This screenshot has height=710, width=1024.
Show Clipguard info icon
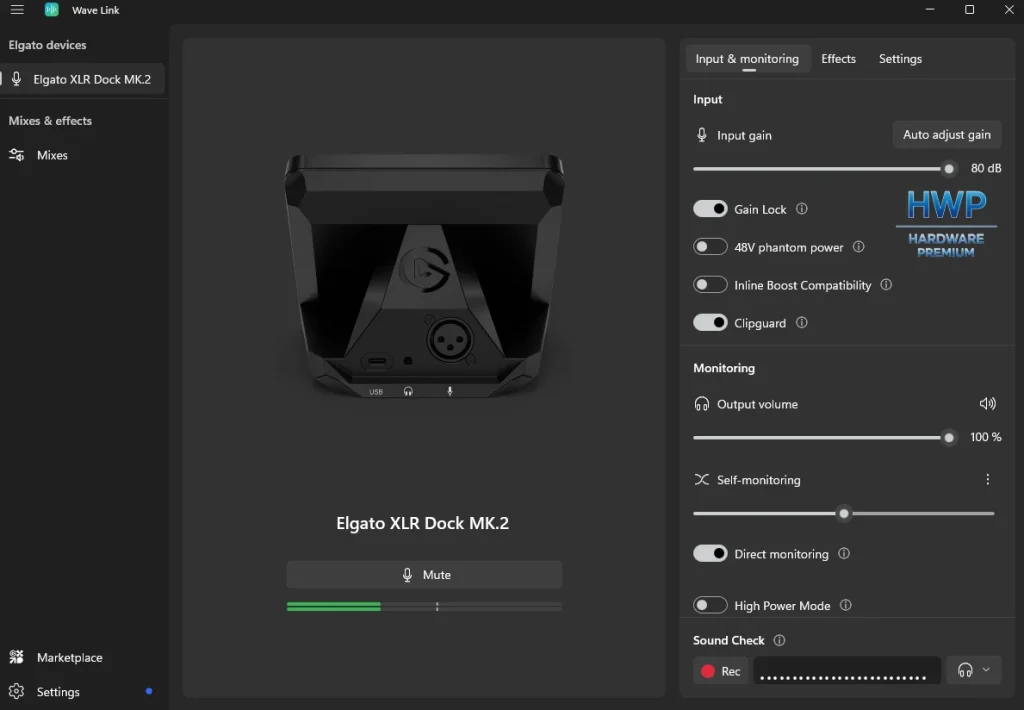tap(801, 323)
